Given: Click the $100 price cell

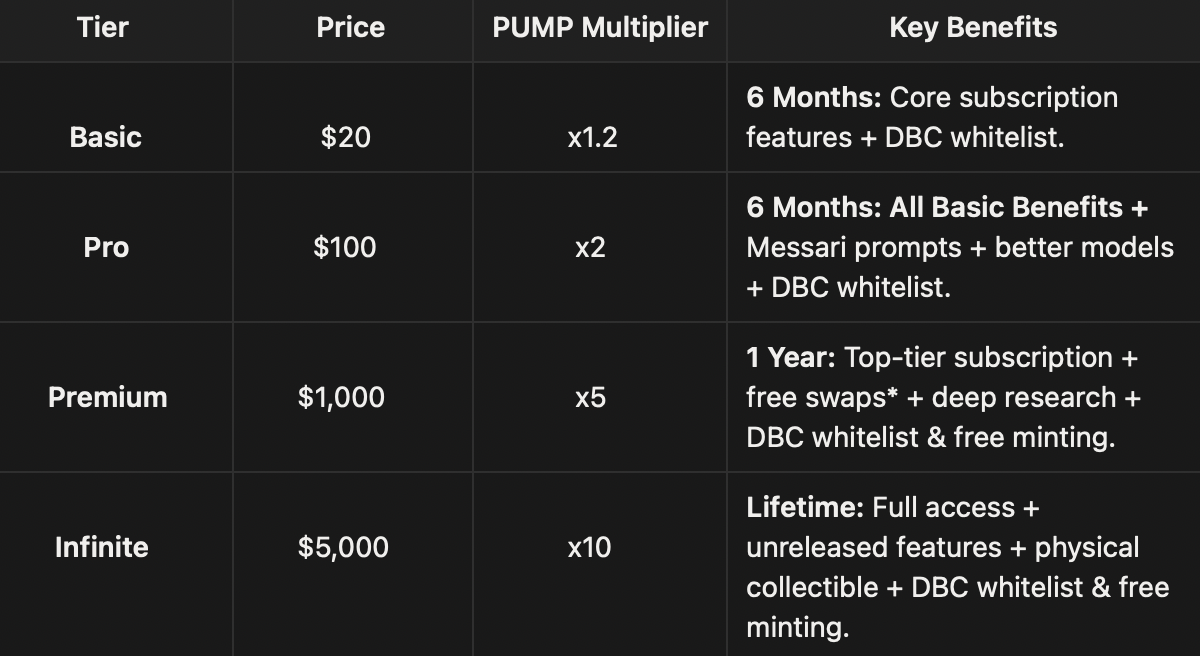Looking at the screenshot, I should pyautogui.click(x=345, y=247).
